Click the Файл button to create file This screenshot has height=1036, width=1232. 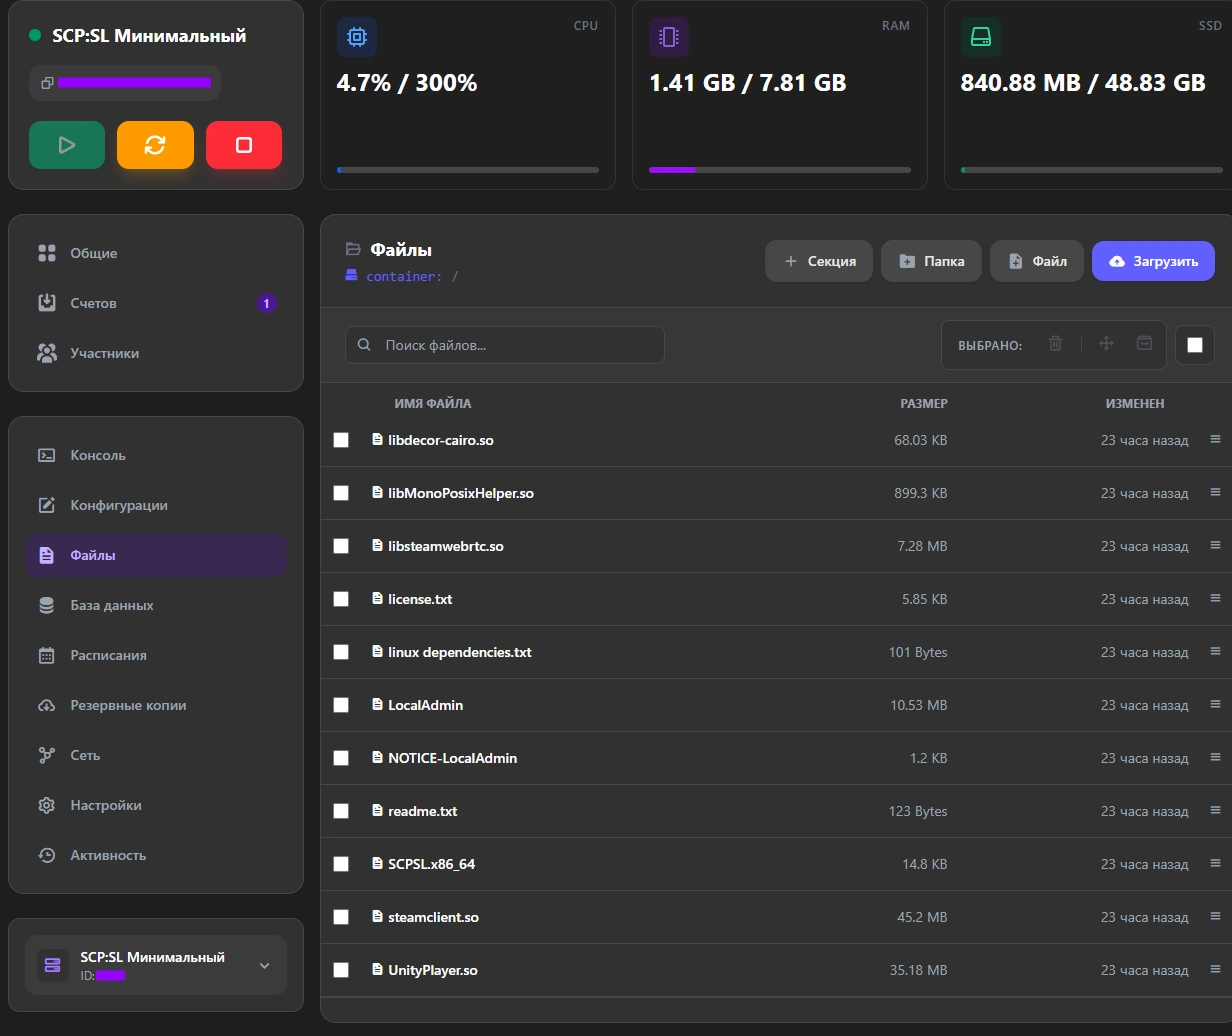coord(1037,261)
